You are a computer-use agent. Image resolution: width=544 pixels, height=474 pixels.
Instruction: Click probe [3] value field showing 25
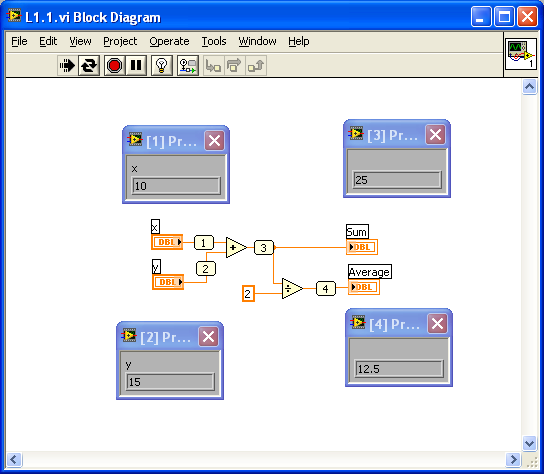pos(397,180)
